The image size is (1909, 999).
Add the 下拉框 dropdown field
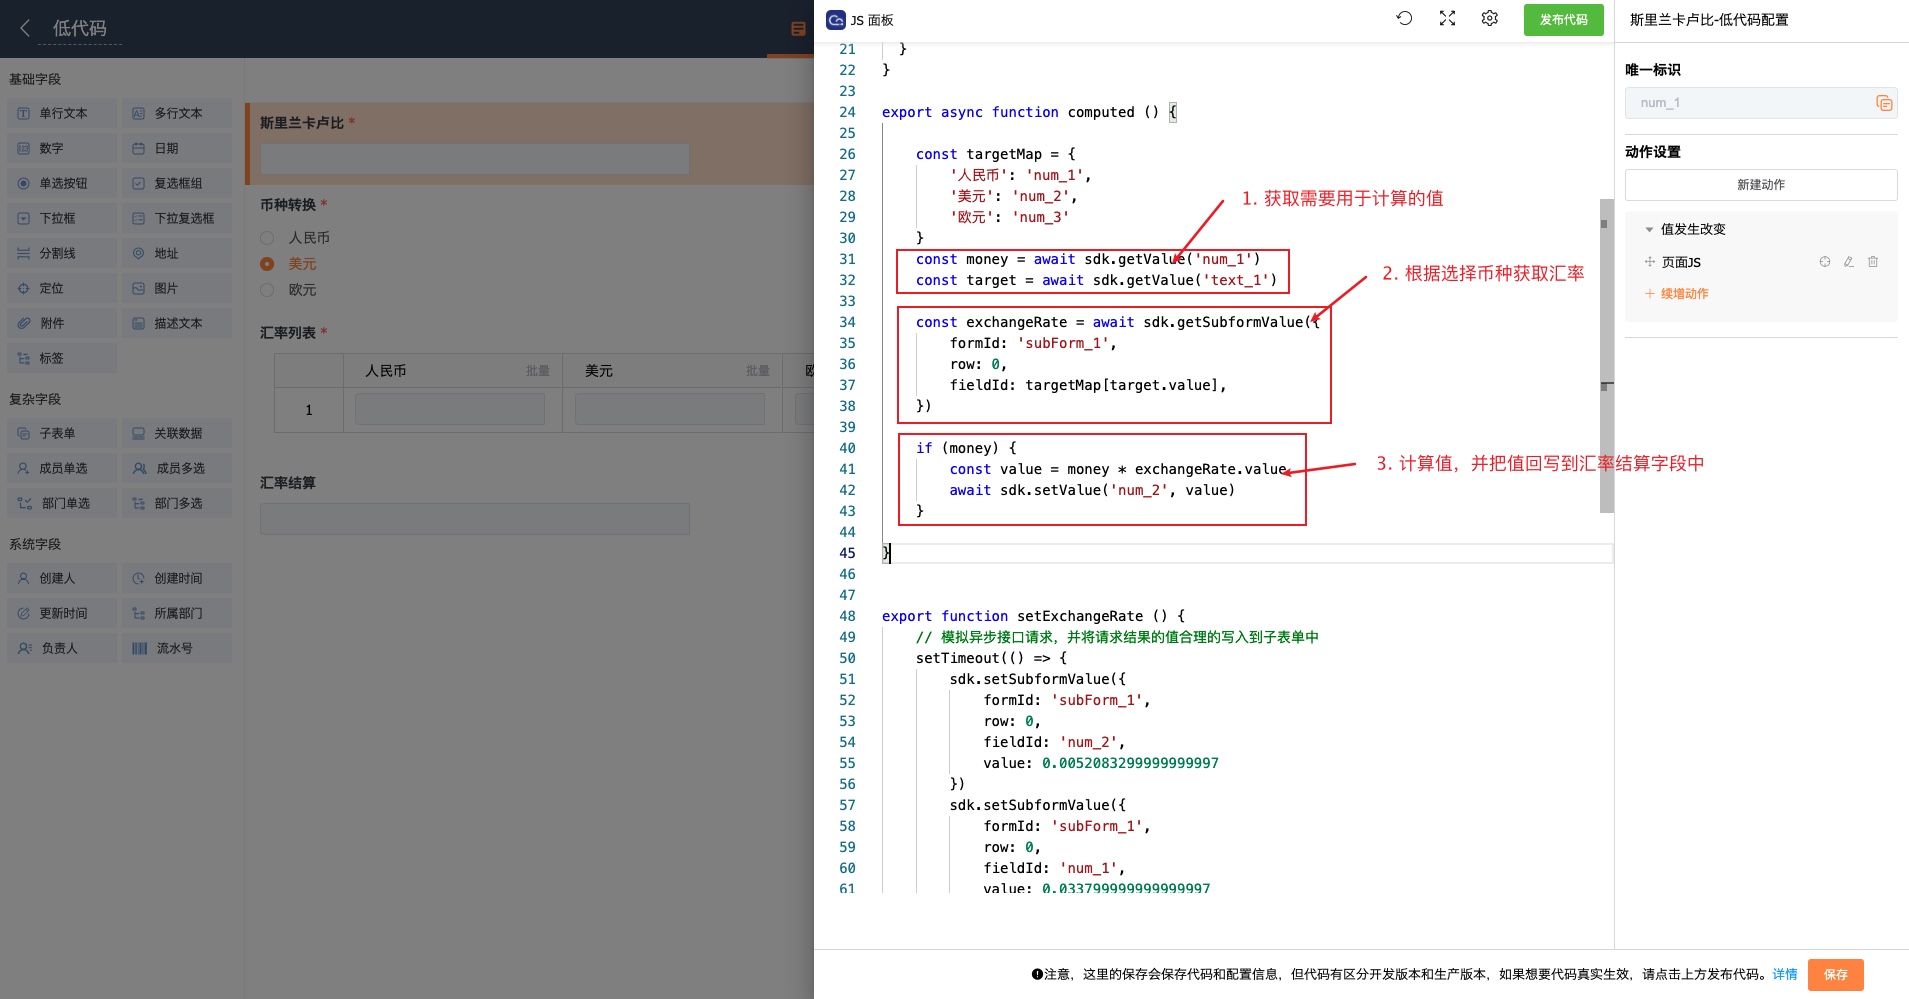62,218
